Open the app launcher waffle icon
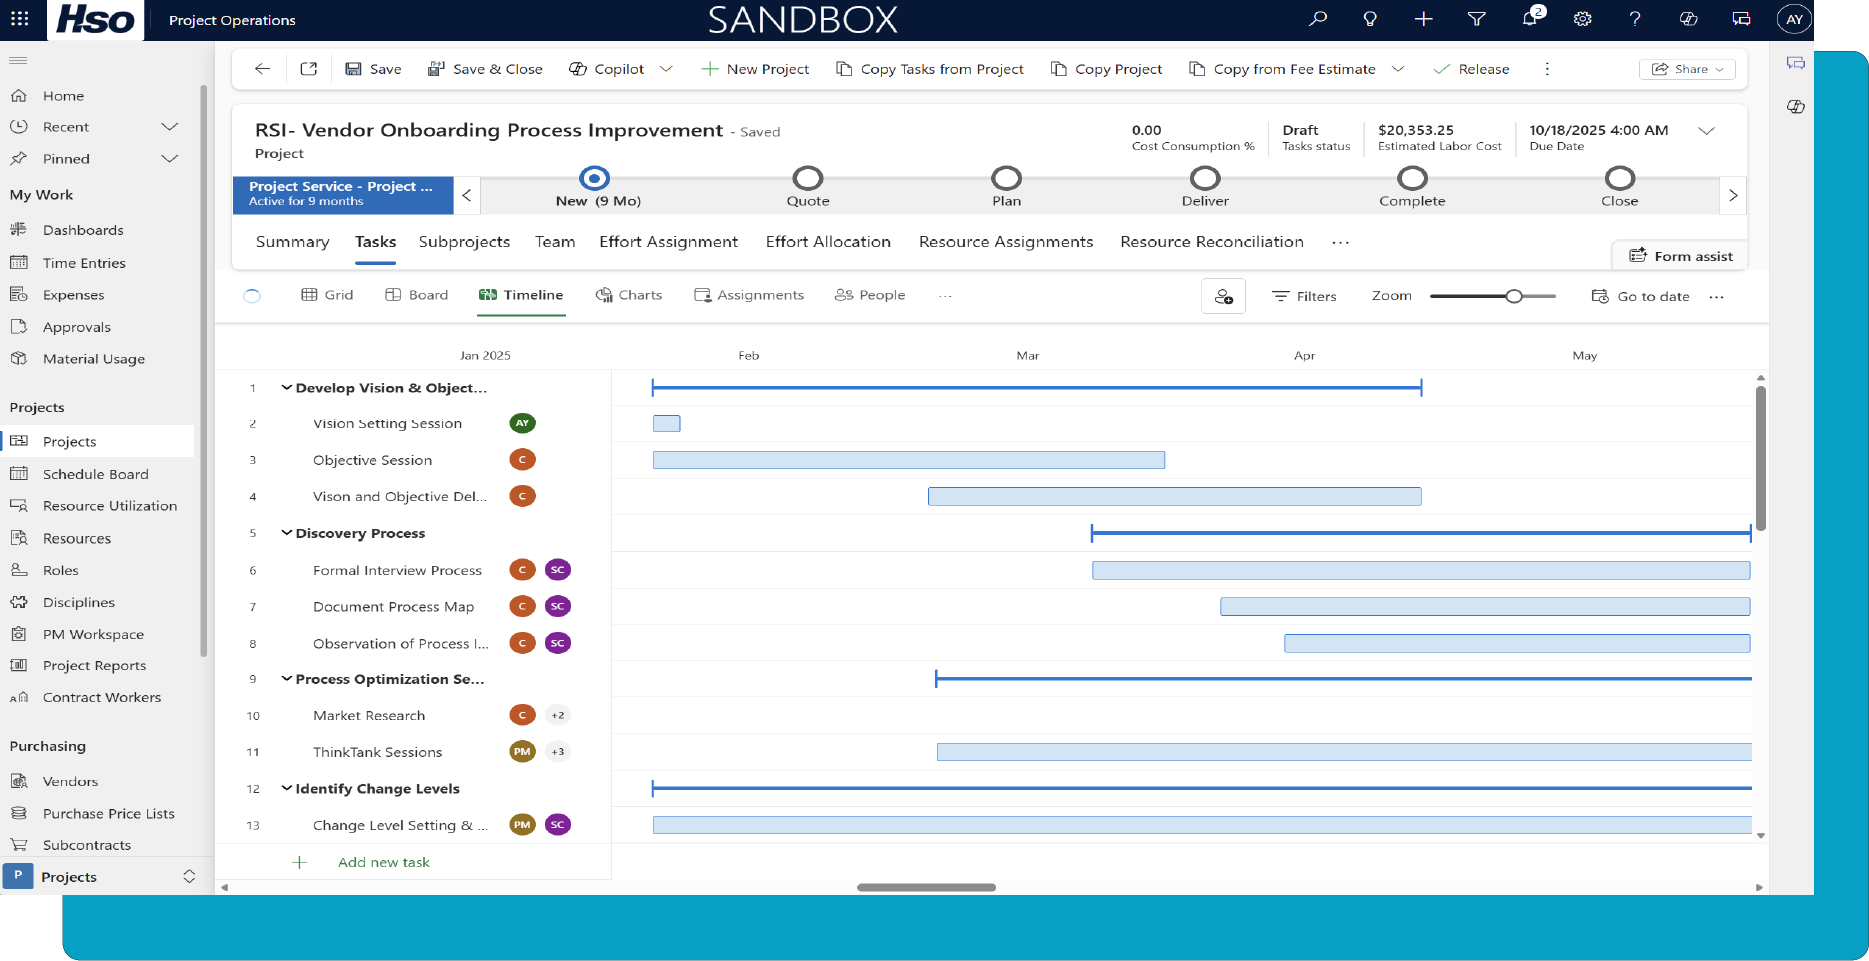This screenshot has height=961, width=1869. pos(20,19)
